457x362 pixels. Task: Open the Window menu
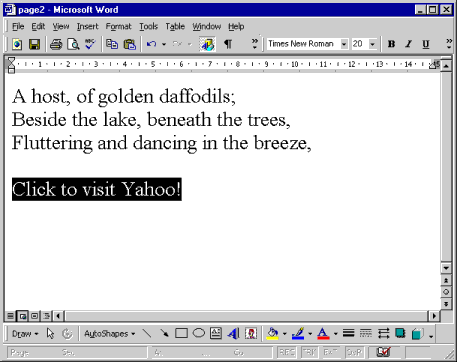tap(207, 26)
